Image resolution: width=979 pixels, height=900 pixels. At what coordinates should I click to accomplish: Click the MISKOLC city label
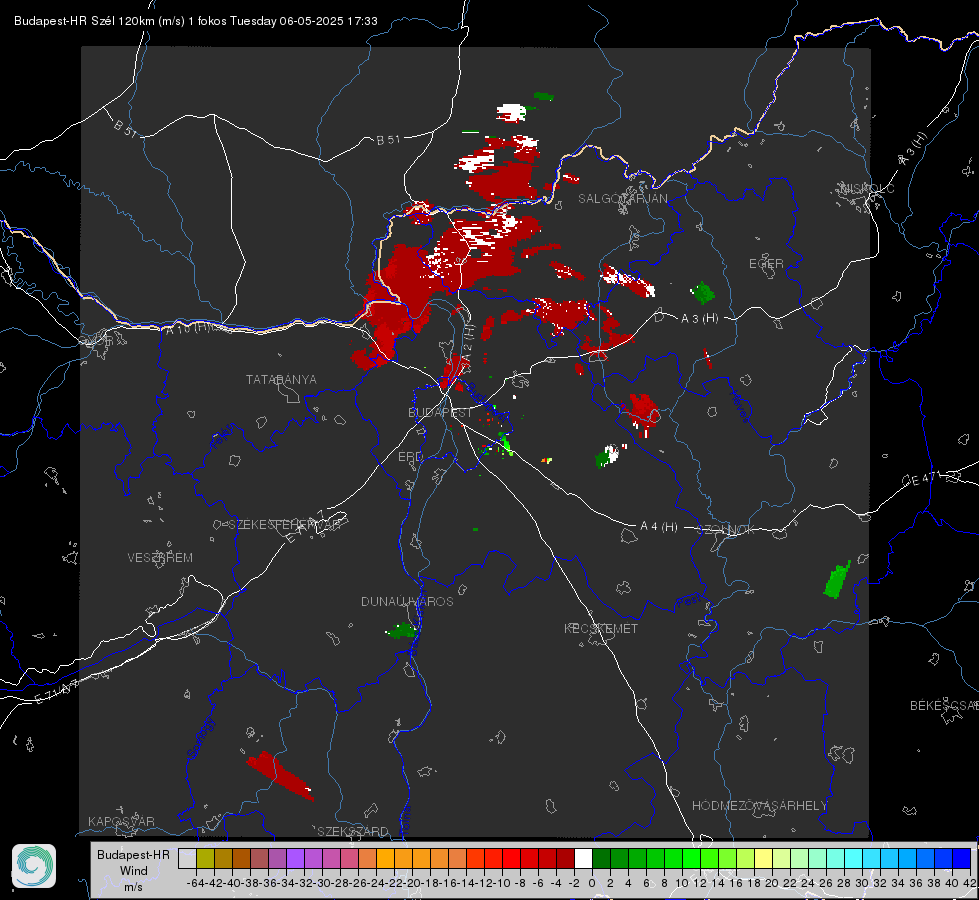(868, 188)
